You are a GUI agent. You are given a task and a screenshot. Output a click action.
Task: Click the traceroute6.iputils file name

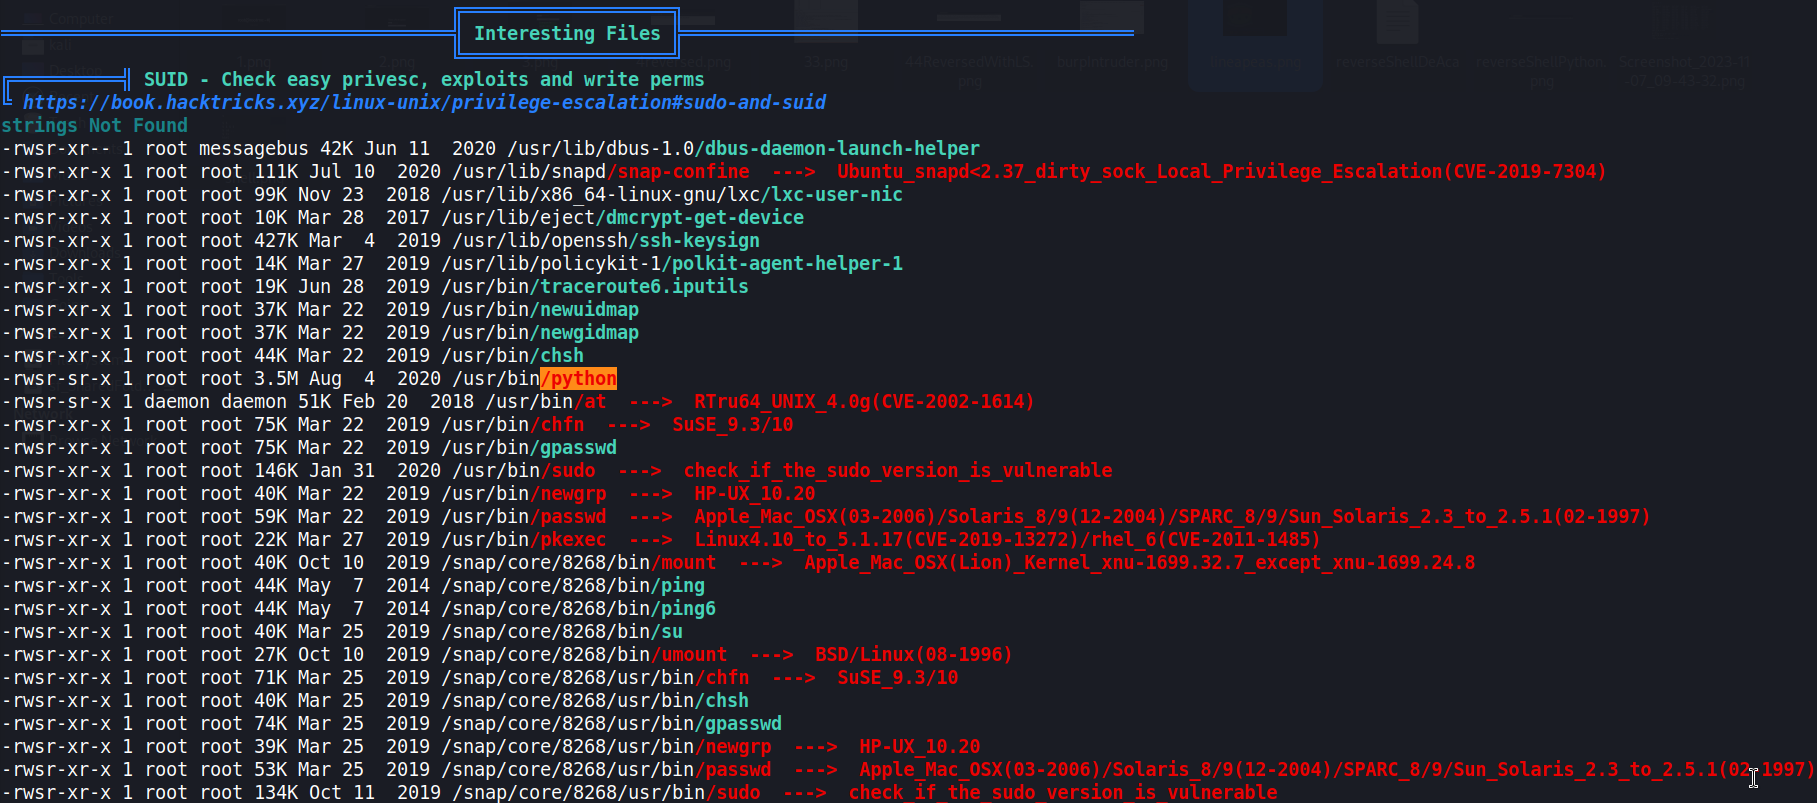pyautogui.click(x=644, y=286)
